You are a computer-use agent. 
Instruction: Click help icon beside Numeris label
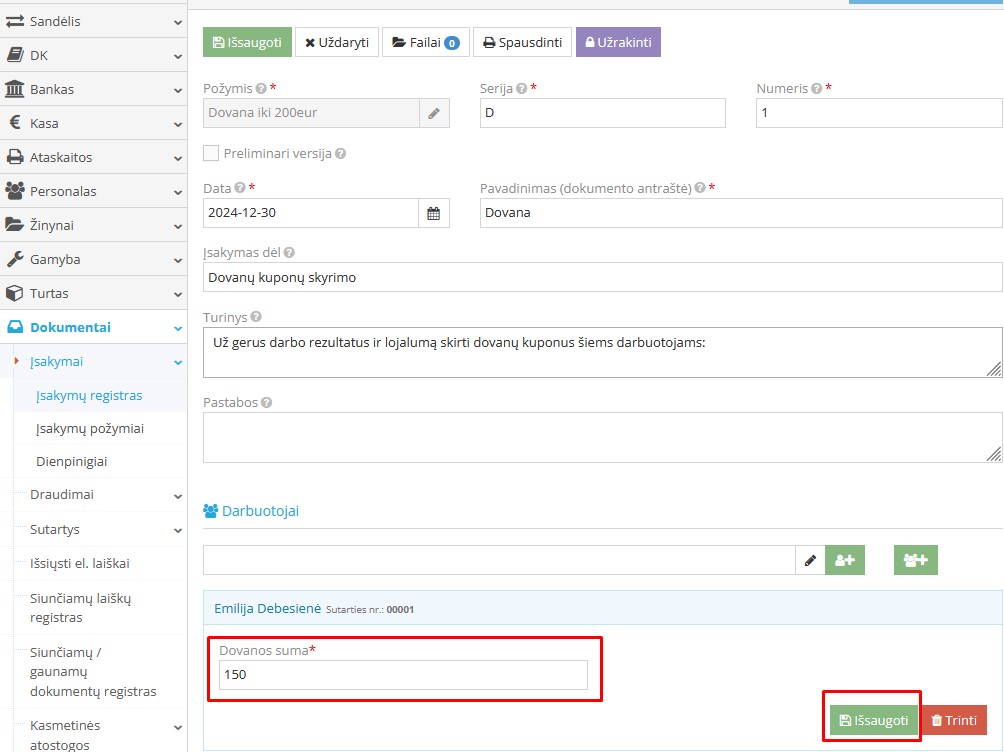[x=816, y=89]
